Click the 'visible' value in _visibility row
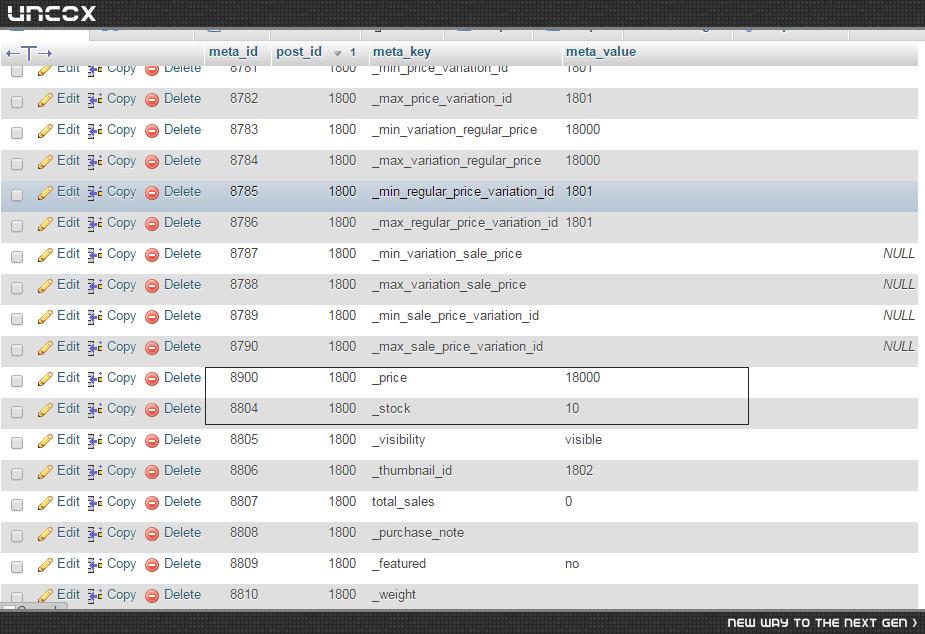The height and width of the screenshot is (634, 925). 583,439
